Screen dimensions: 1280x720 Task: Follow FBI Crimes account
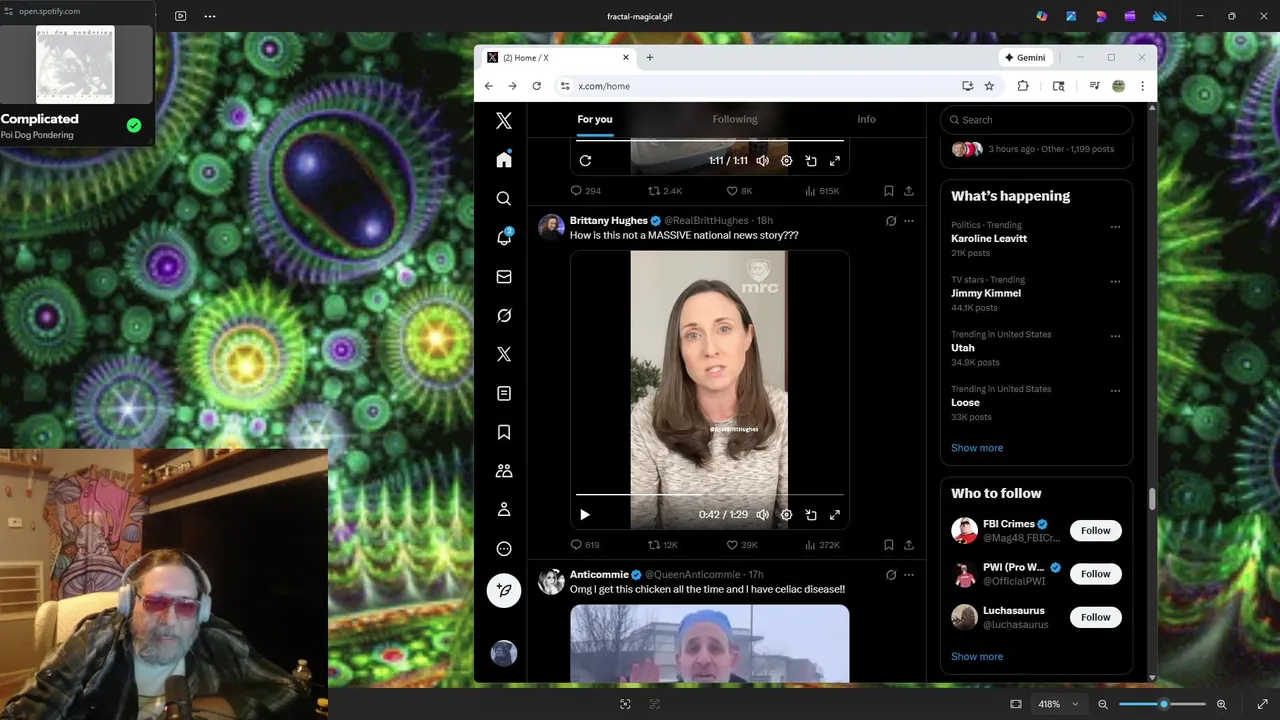pos(1095,531)
